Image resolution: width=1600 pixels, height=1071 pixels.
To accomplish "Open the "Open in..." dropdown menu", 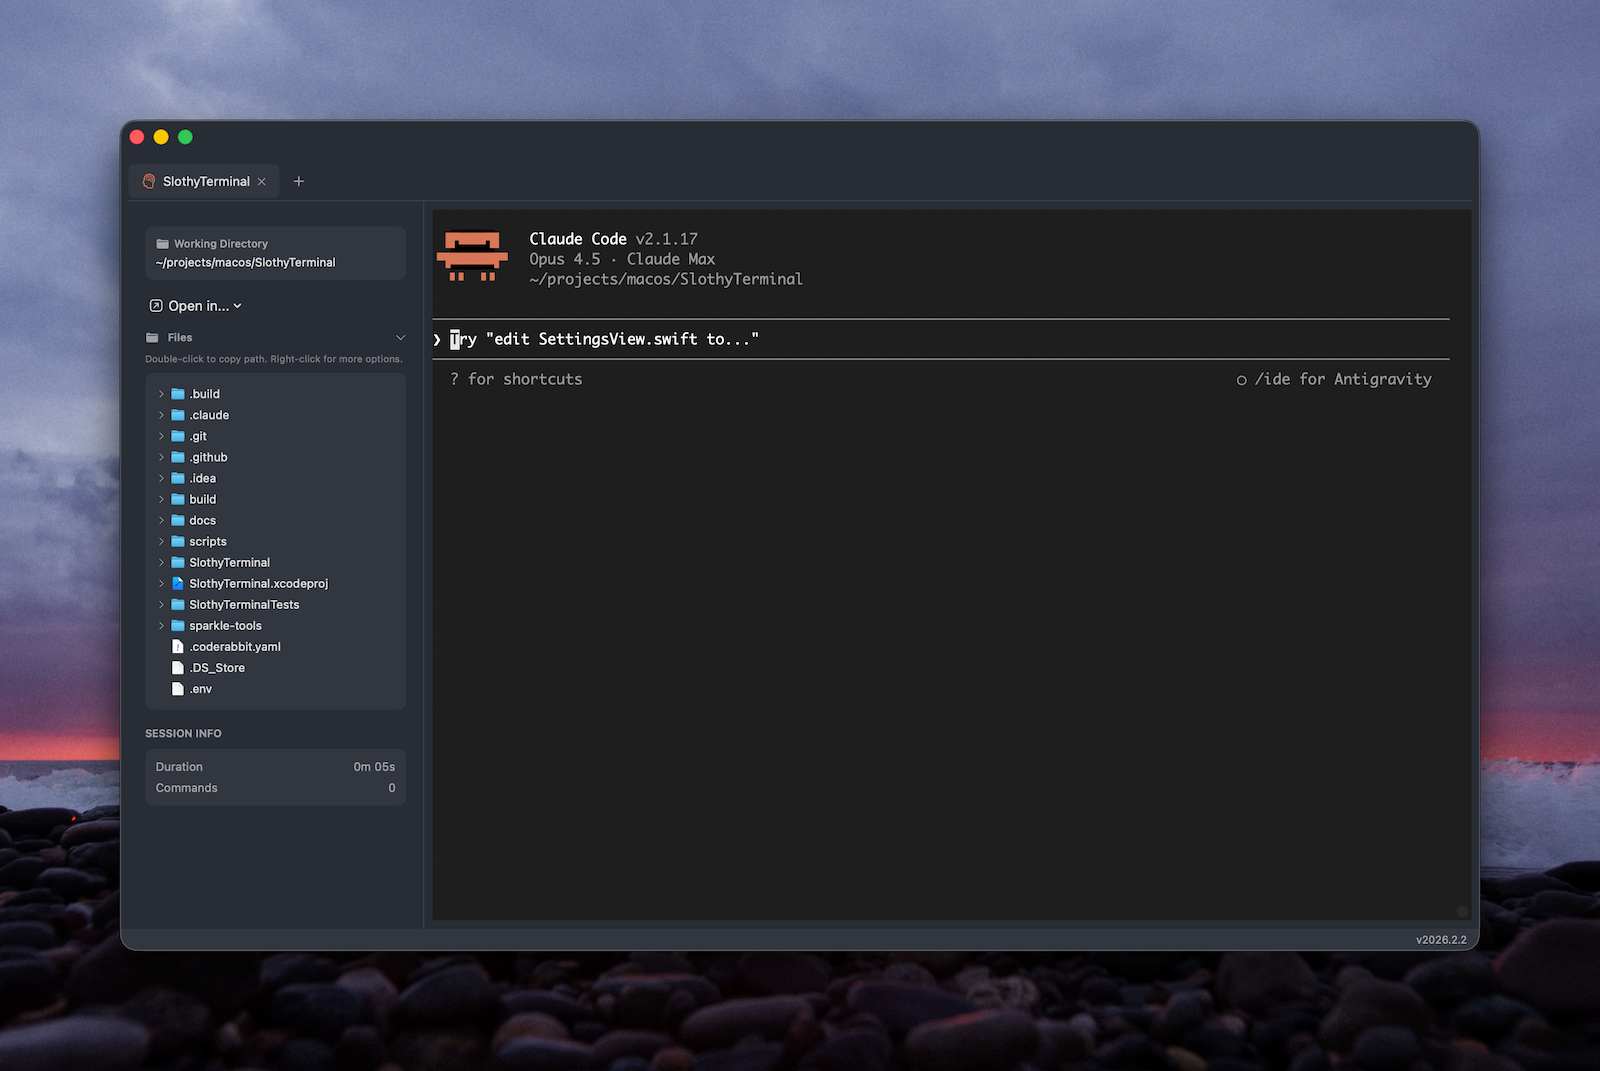I will click(x=196, y=306).
